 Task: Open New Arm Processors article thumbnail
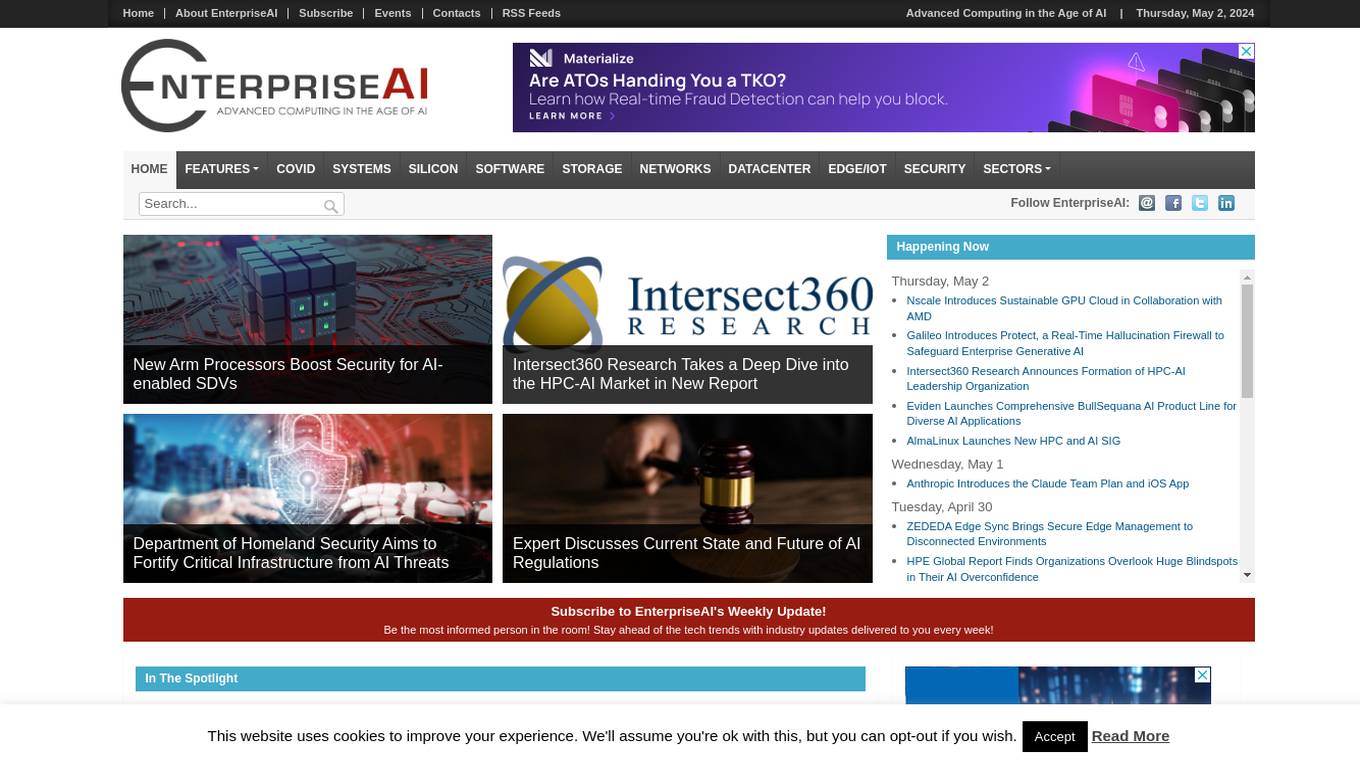pyautogui.click(x=308, y=319)
